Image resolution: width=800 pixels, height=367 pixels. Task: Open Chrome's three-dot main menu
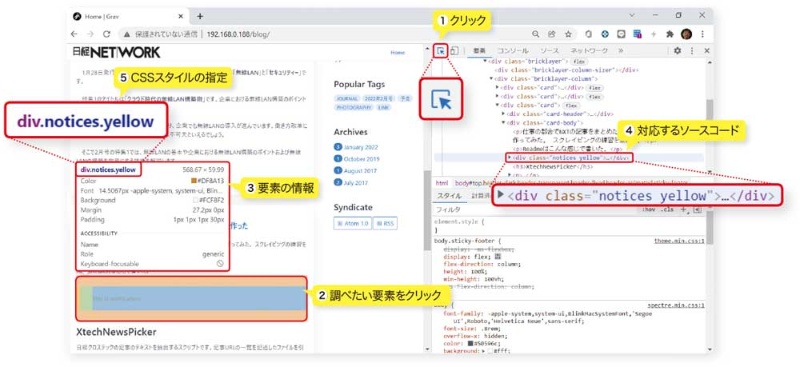[x=703, y=34]
